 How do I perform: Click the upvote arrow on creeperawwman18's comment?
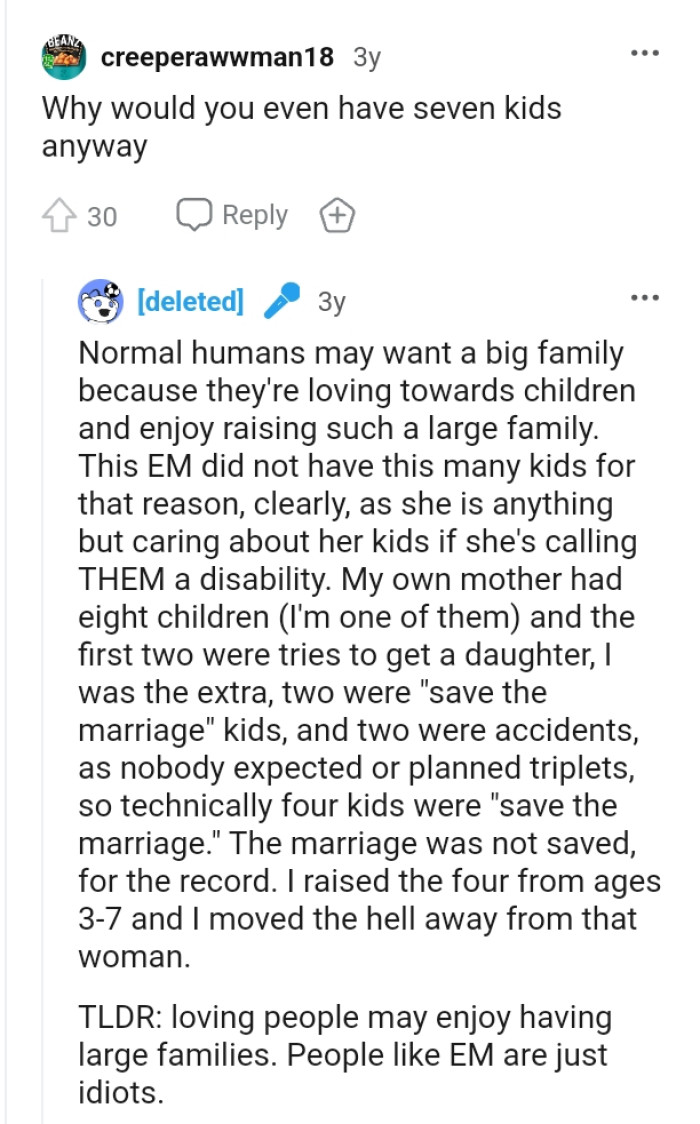click(62, 215)
